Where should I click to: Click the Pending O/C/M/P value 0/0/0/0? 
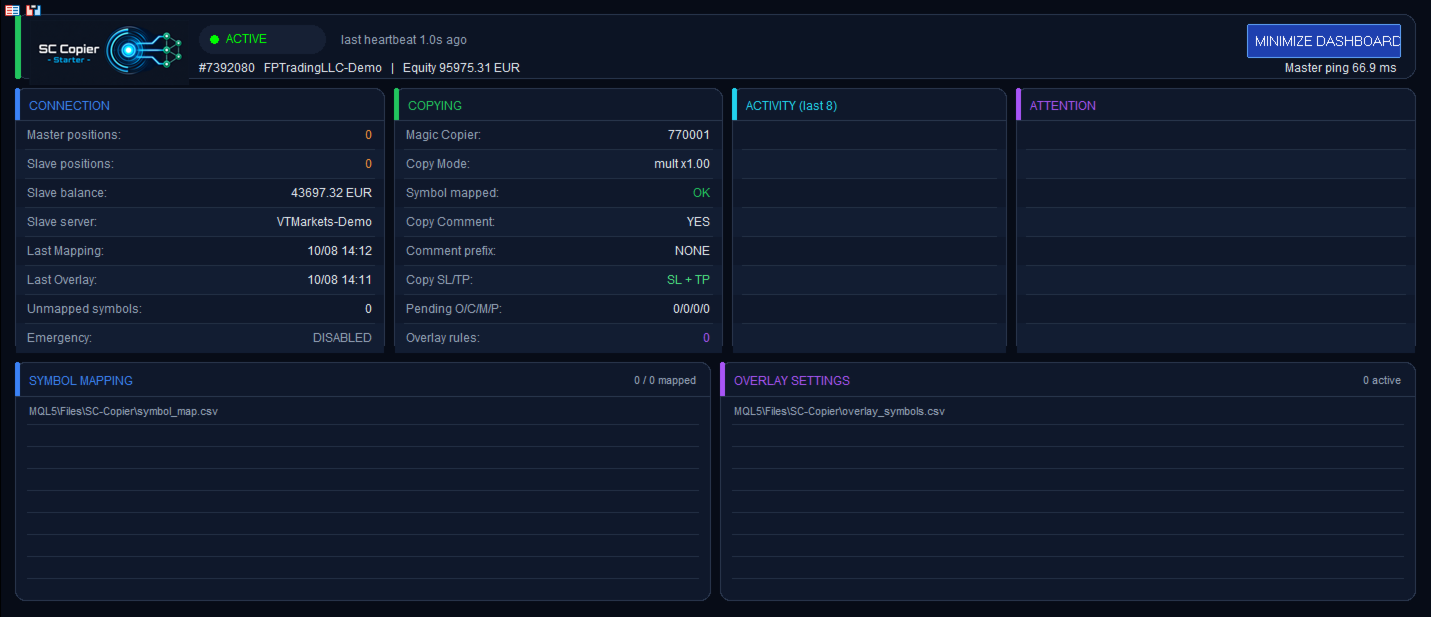tap(691, 309)
